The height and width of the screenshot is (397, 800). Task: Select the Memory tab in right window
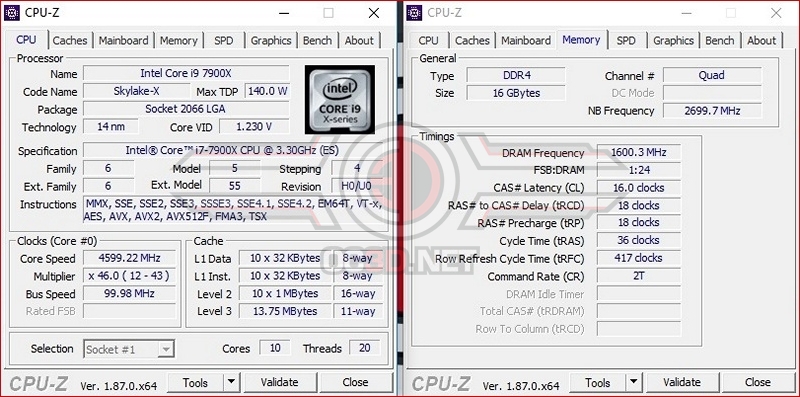tap(581, 40)
